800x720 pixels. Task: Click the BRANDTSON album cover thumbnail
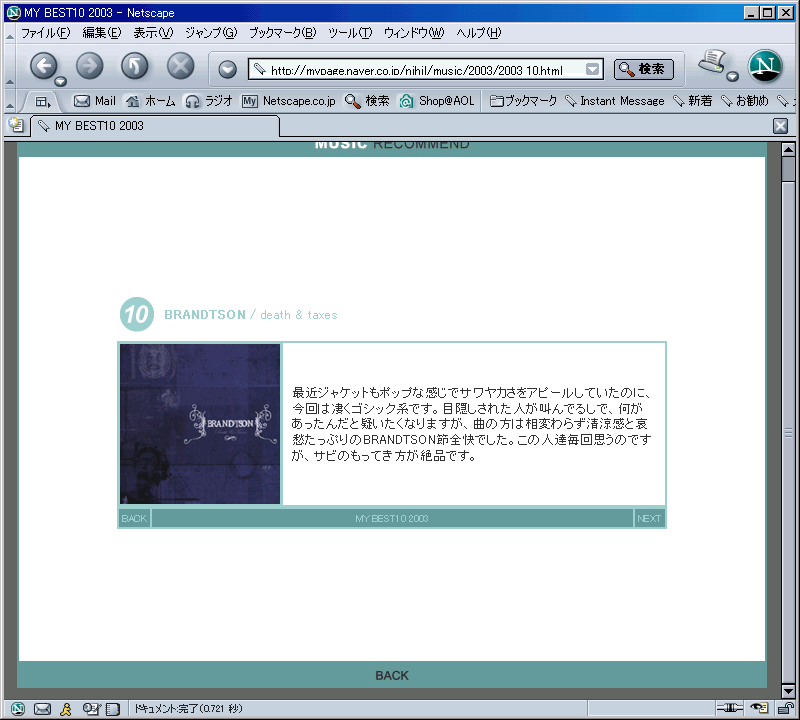pyautogui.click(x=200, y=424)
